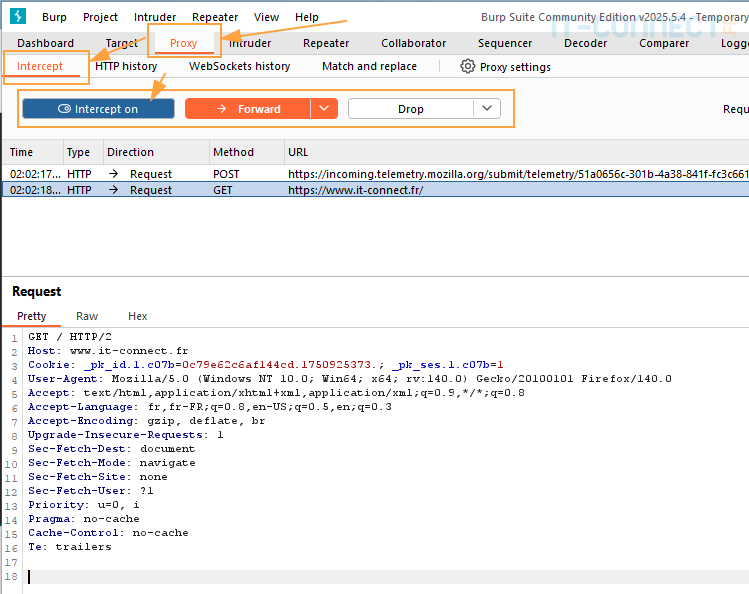
Task: Switch request view to Raw
Action: [x=87, y=316]
